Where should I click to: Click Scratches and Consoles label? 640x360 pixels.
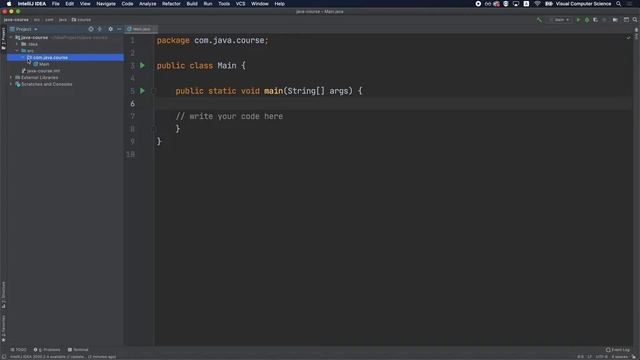click(47, 84)
